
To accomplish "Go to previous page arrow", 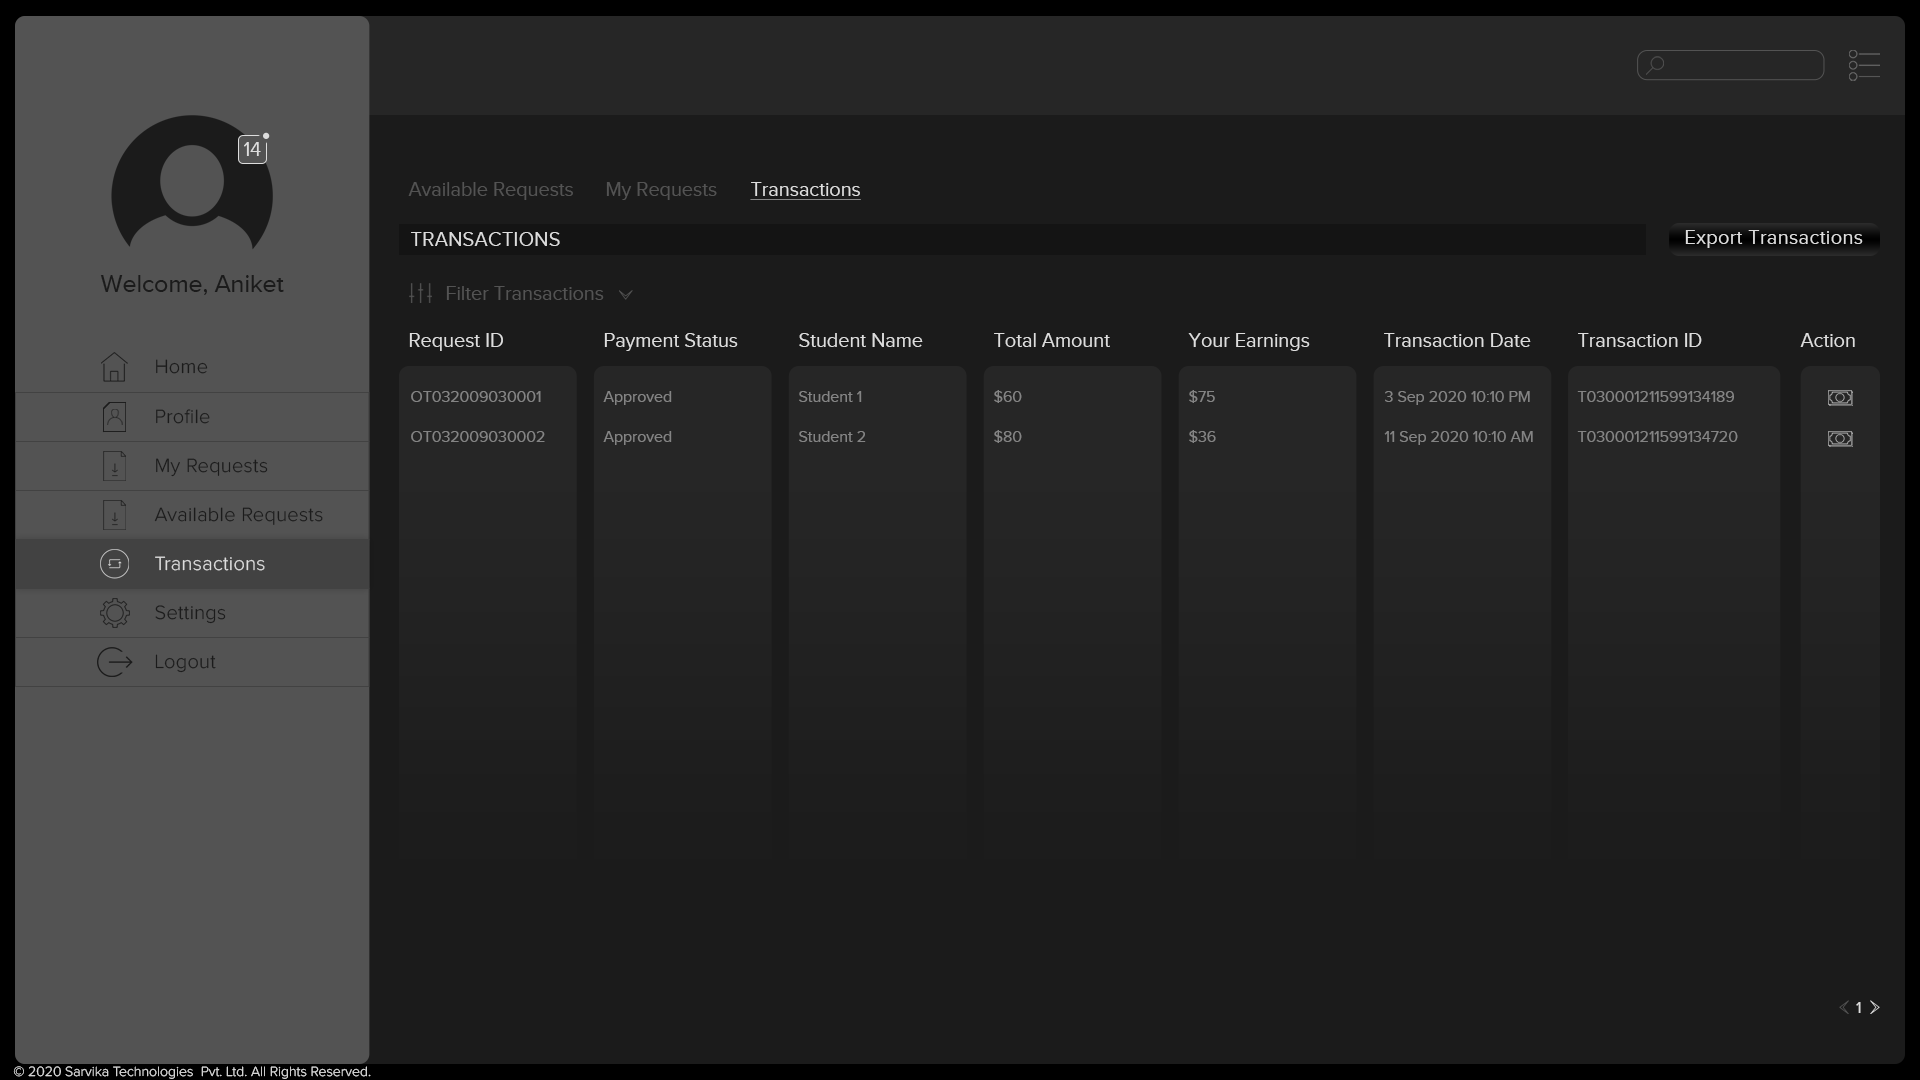I will (x=1844, y=1007).
